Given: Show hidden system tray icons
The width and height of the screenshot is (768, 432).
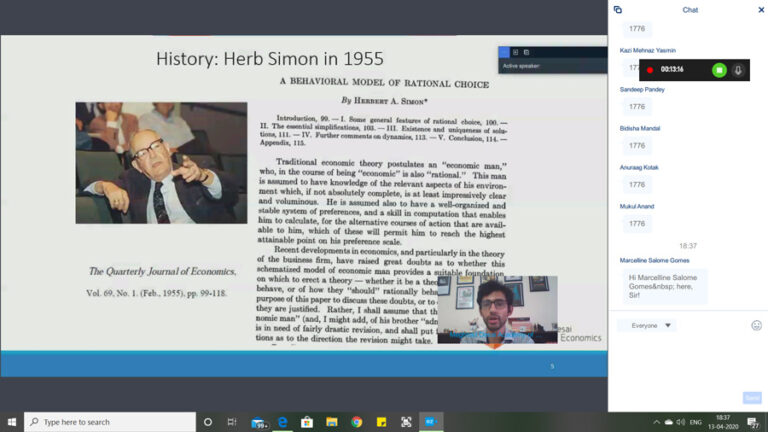Looking at the screenshot, I should [657, 422].
